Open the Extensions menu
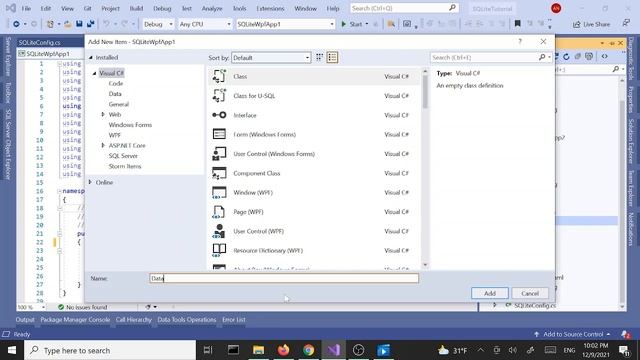This screenshot has height=360, width=640. (270, 8)
